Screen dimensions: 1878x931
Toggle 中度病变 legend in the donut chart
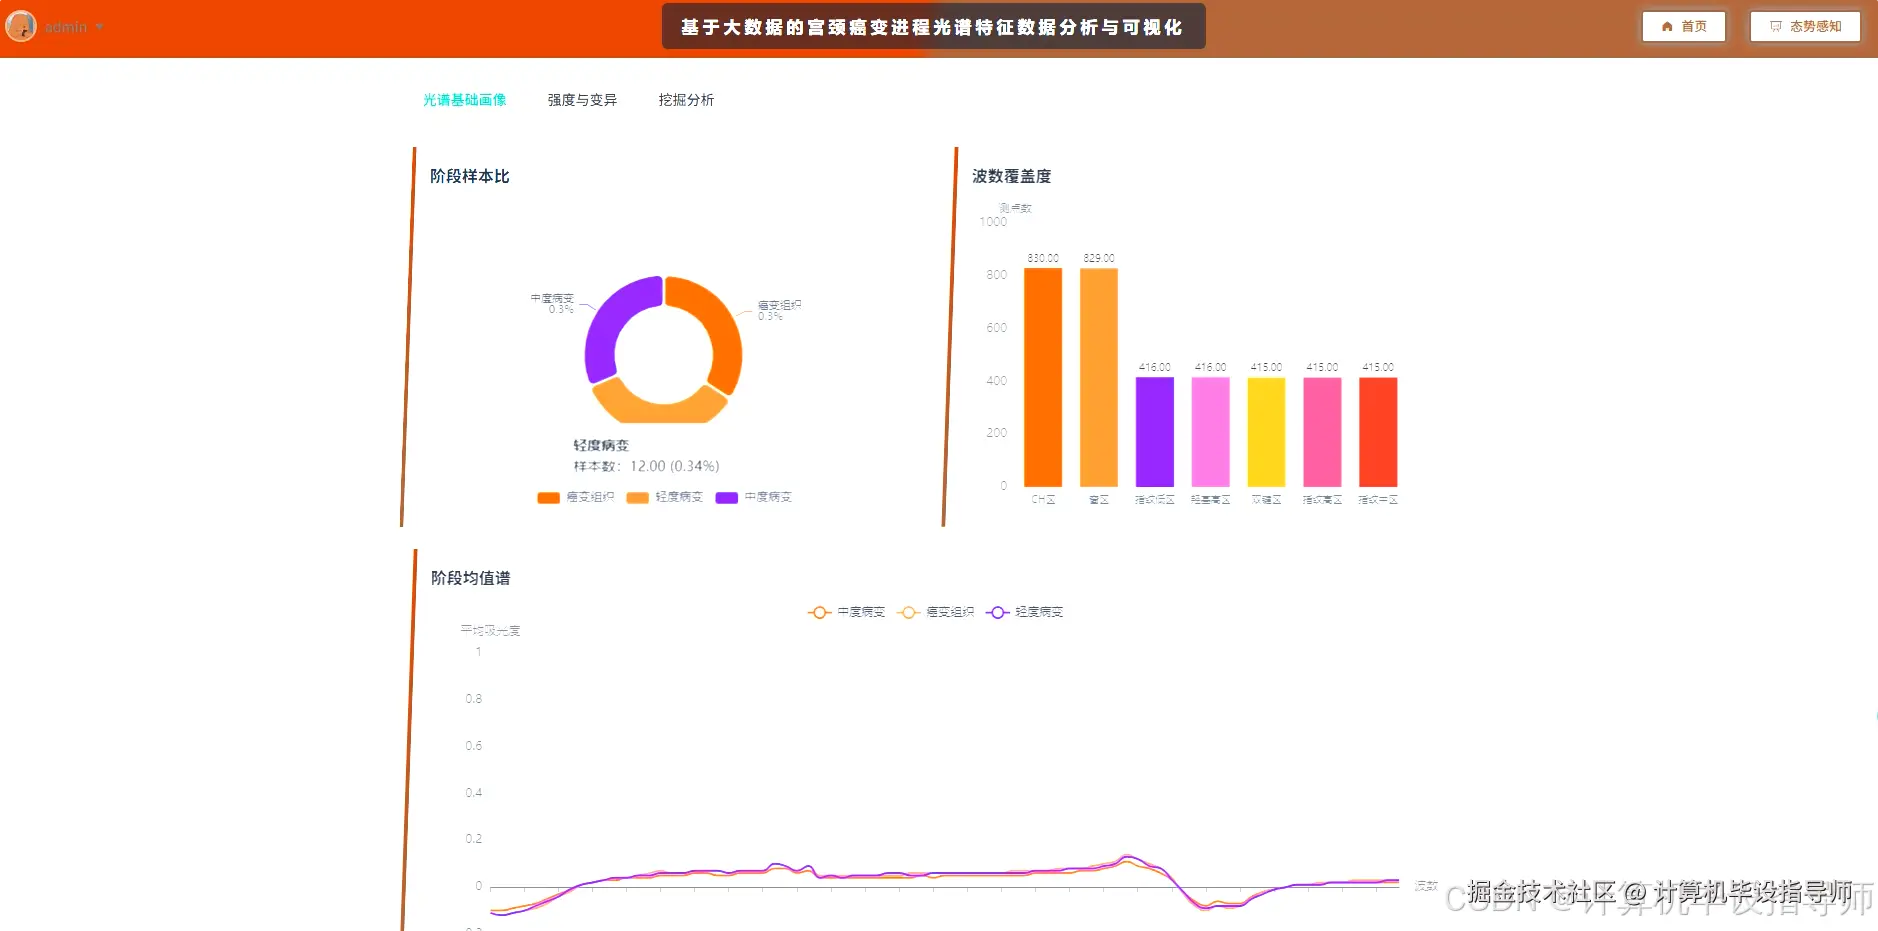click(x=753, y=497)
